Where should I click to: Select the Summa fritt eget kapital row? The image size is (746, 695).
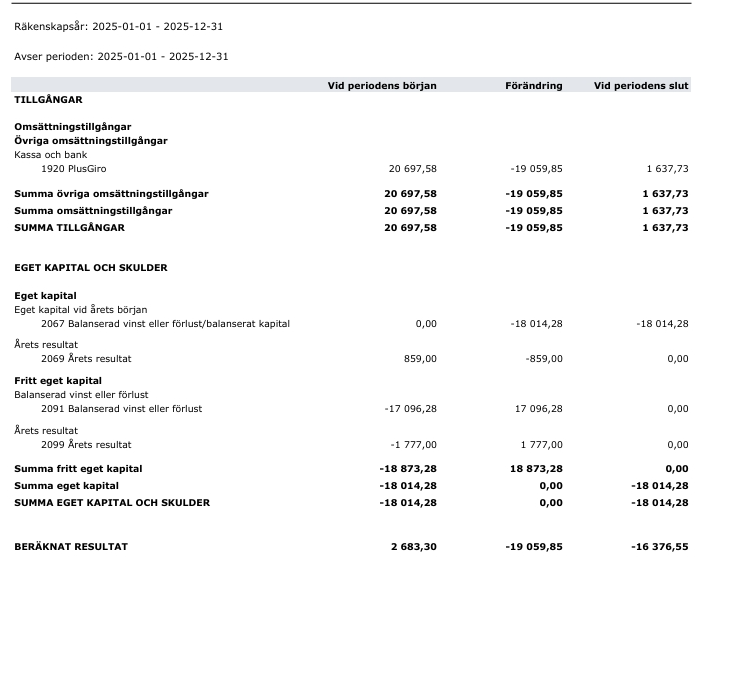[x=351, y=469]
